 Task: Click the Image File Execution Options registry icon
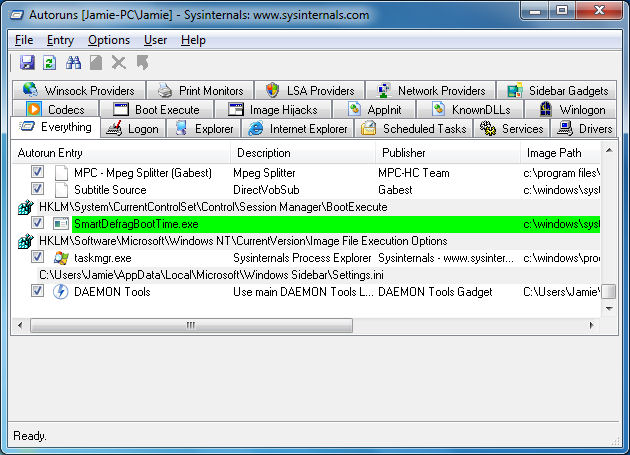coord(25,241)
